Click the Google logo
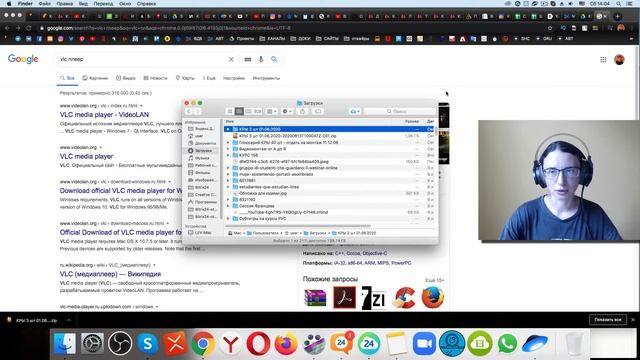This screenshot has width=640, height=360. point(23,59)
